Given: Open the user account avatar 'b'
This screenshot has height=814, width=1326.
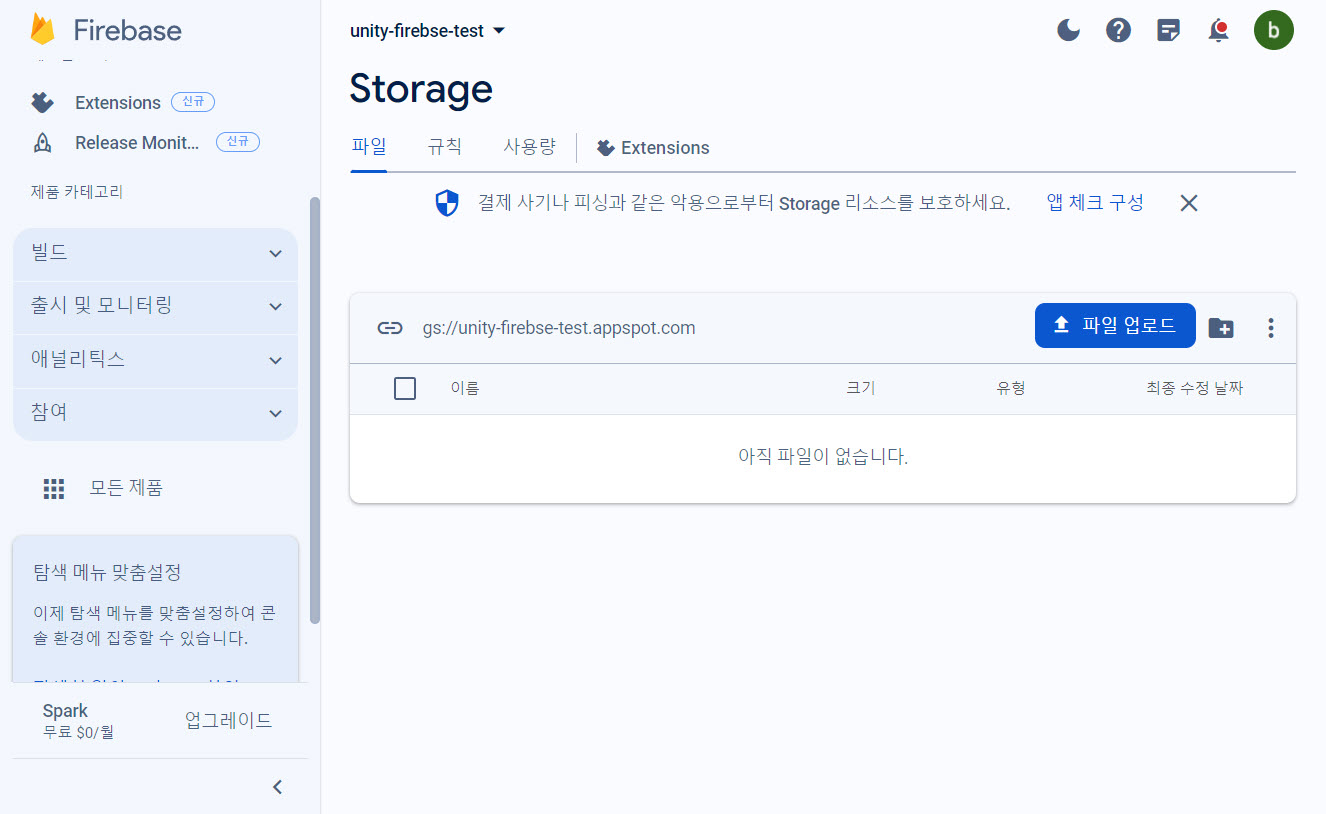Looking at the screenshot, I should [1274, 29].
